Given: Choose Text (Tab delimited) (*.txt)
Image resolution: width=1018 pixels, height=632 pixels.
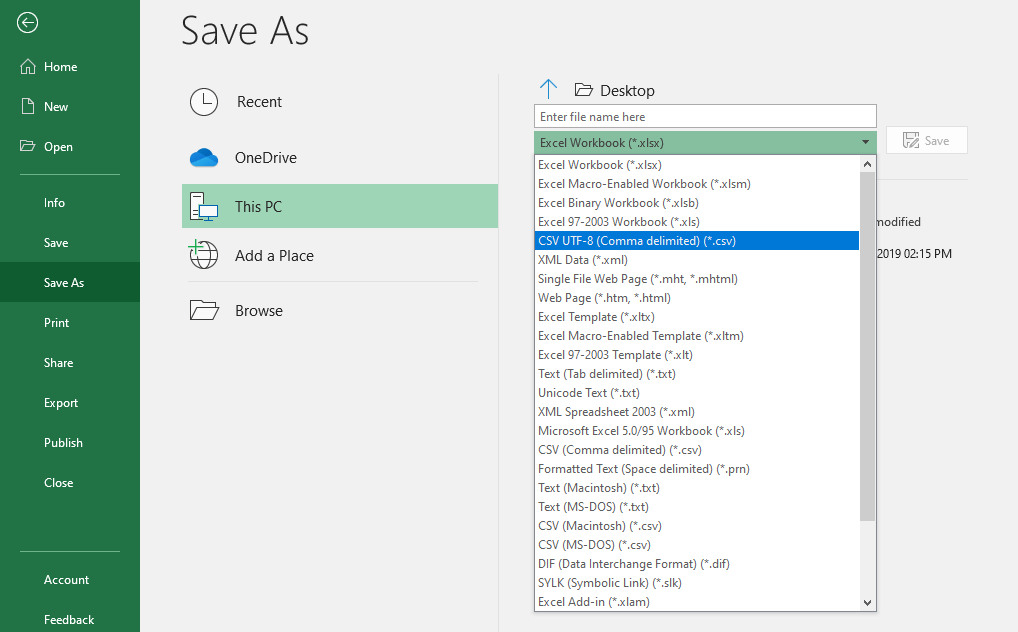Looking at the screenshot, I should tap(697, 373).
